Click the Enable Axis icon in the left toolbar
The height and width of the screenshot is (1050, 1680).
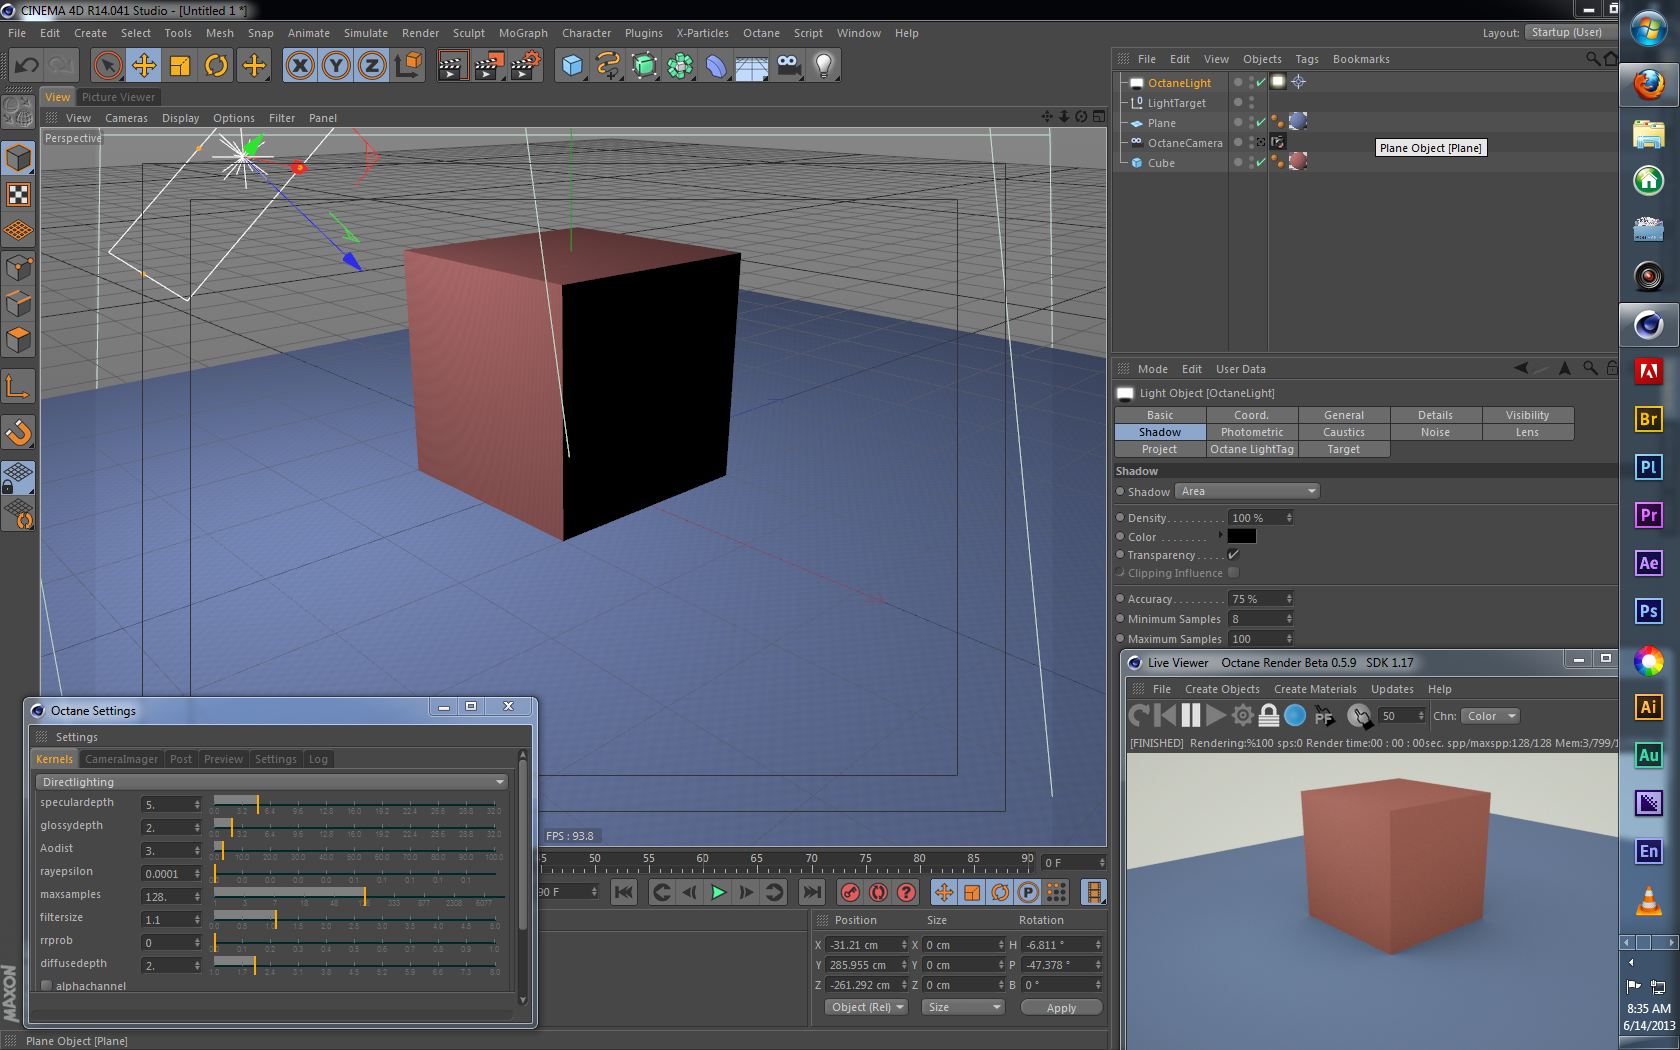(x=19, y=386)
